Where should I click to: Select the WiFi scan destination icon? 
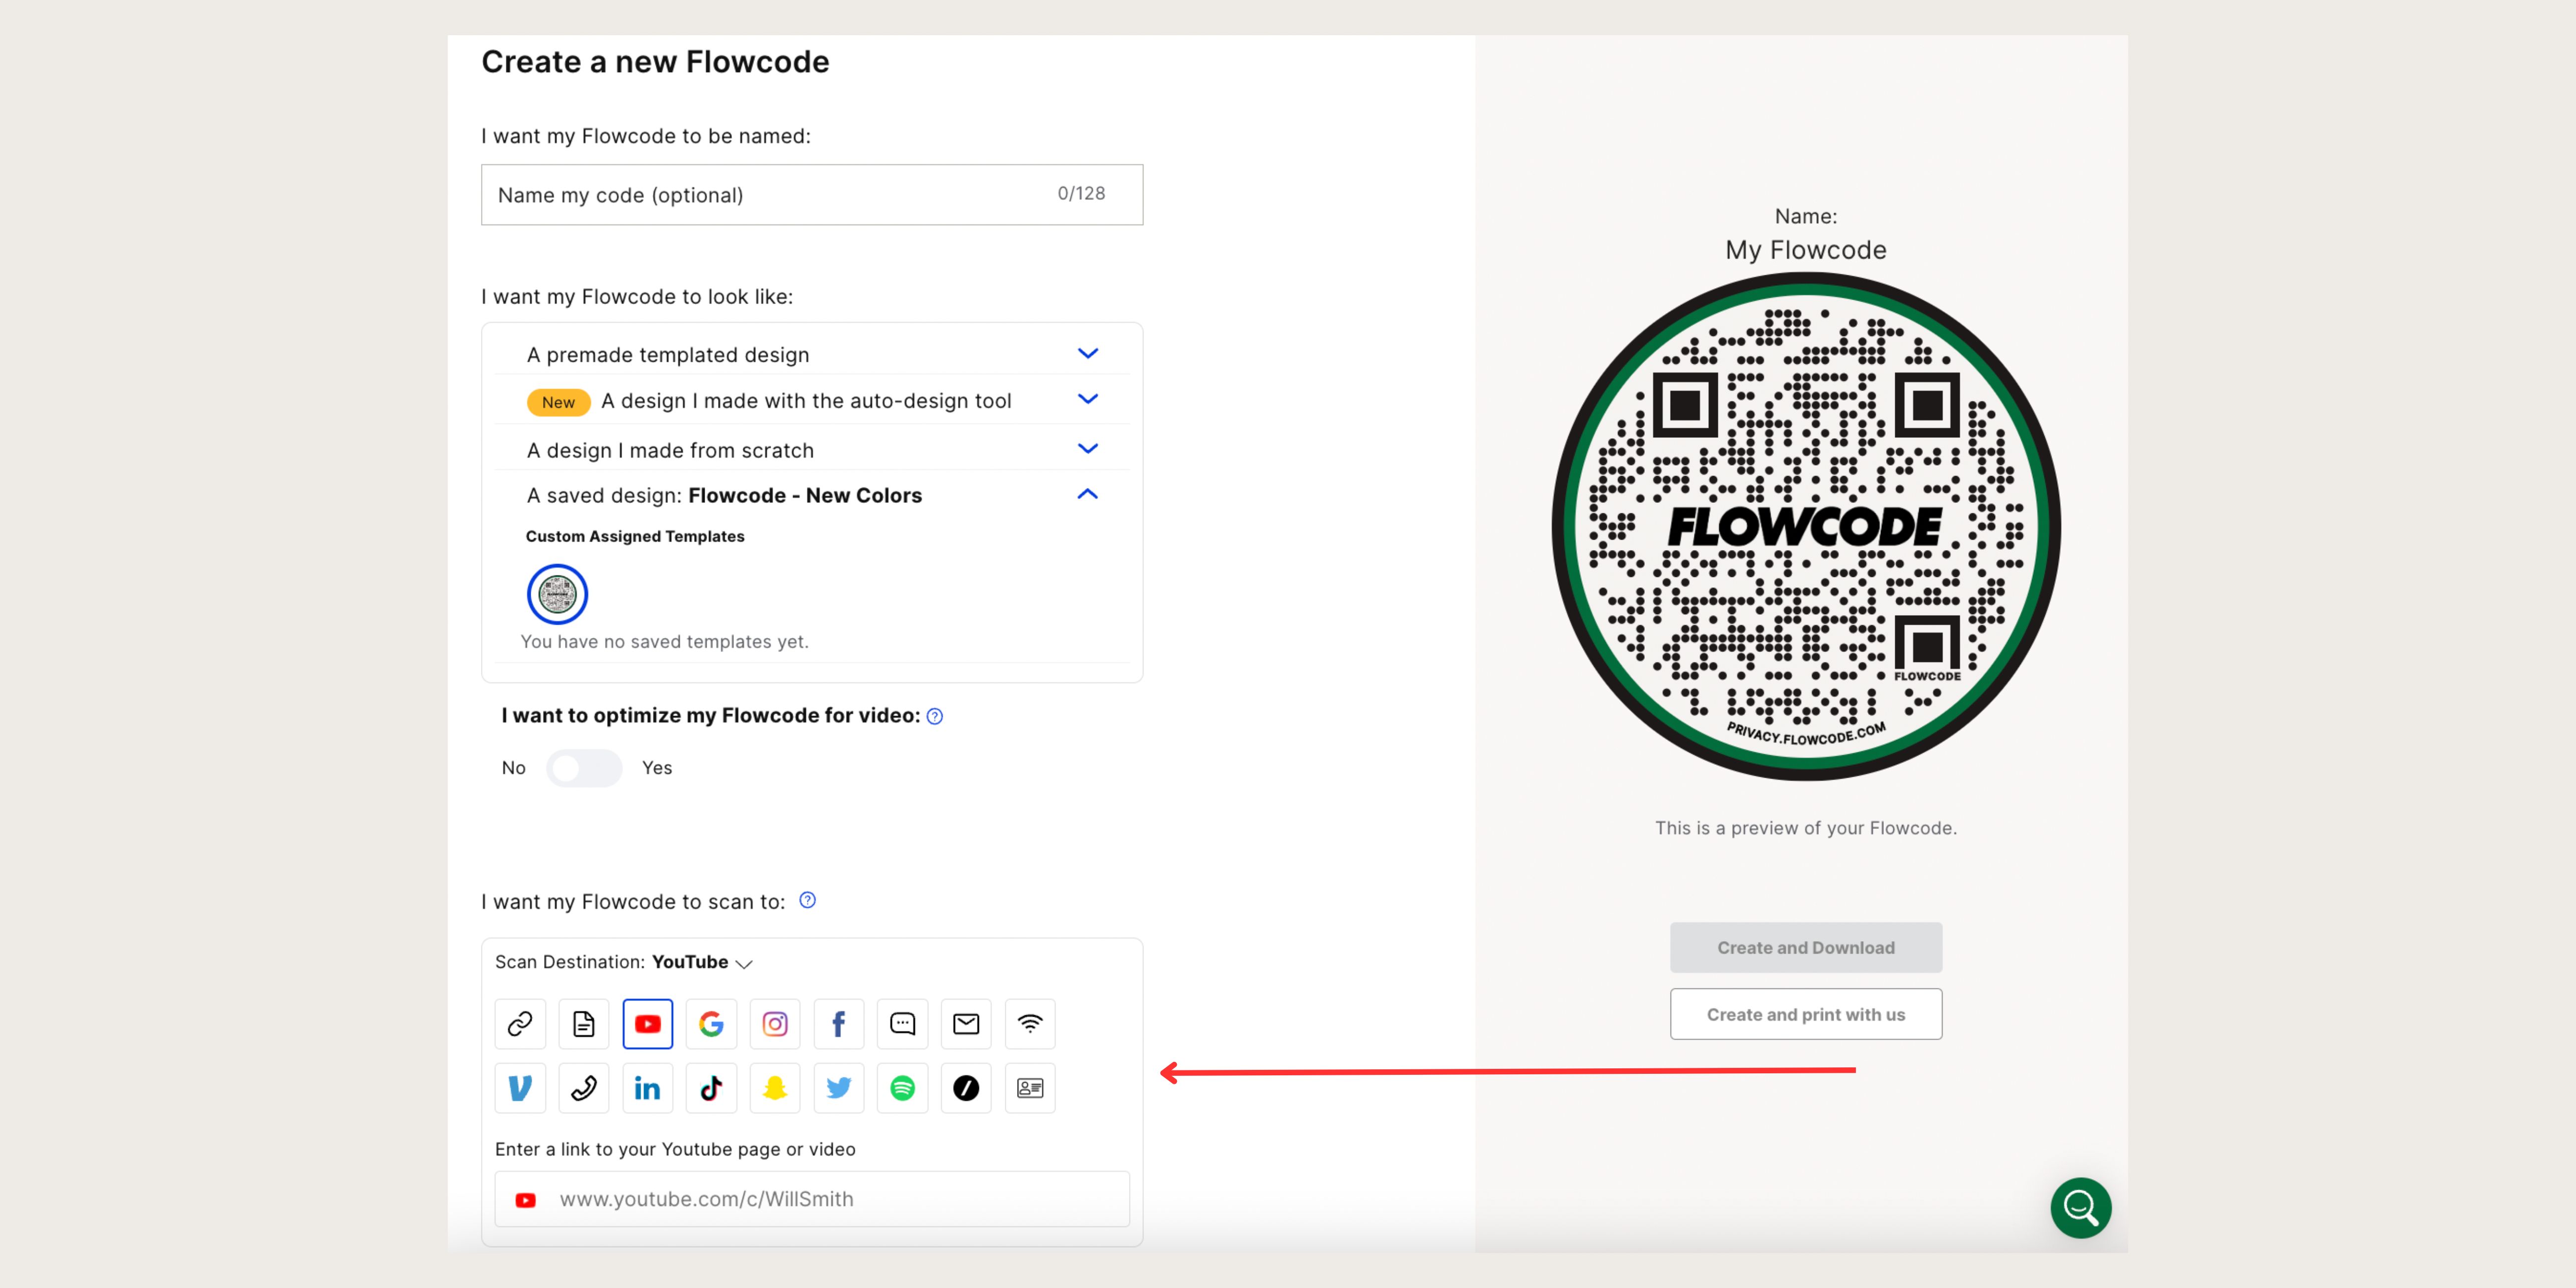point(1030,1023)
